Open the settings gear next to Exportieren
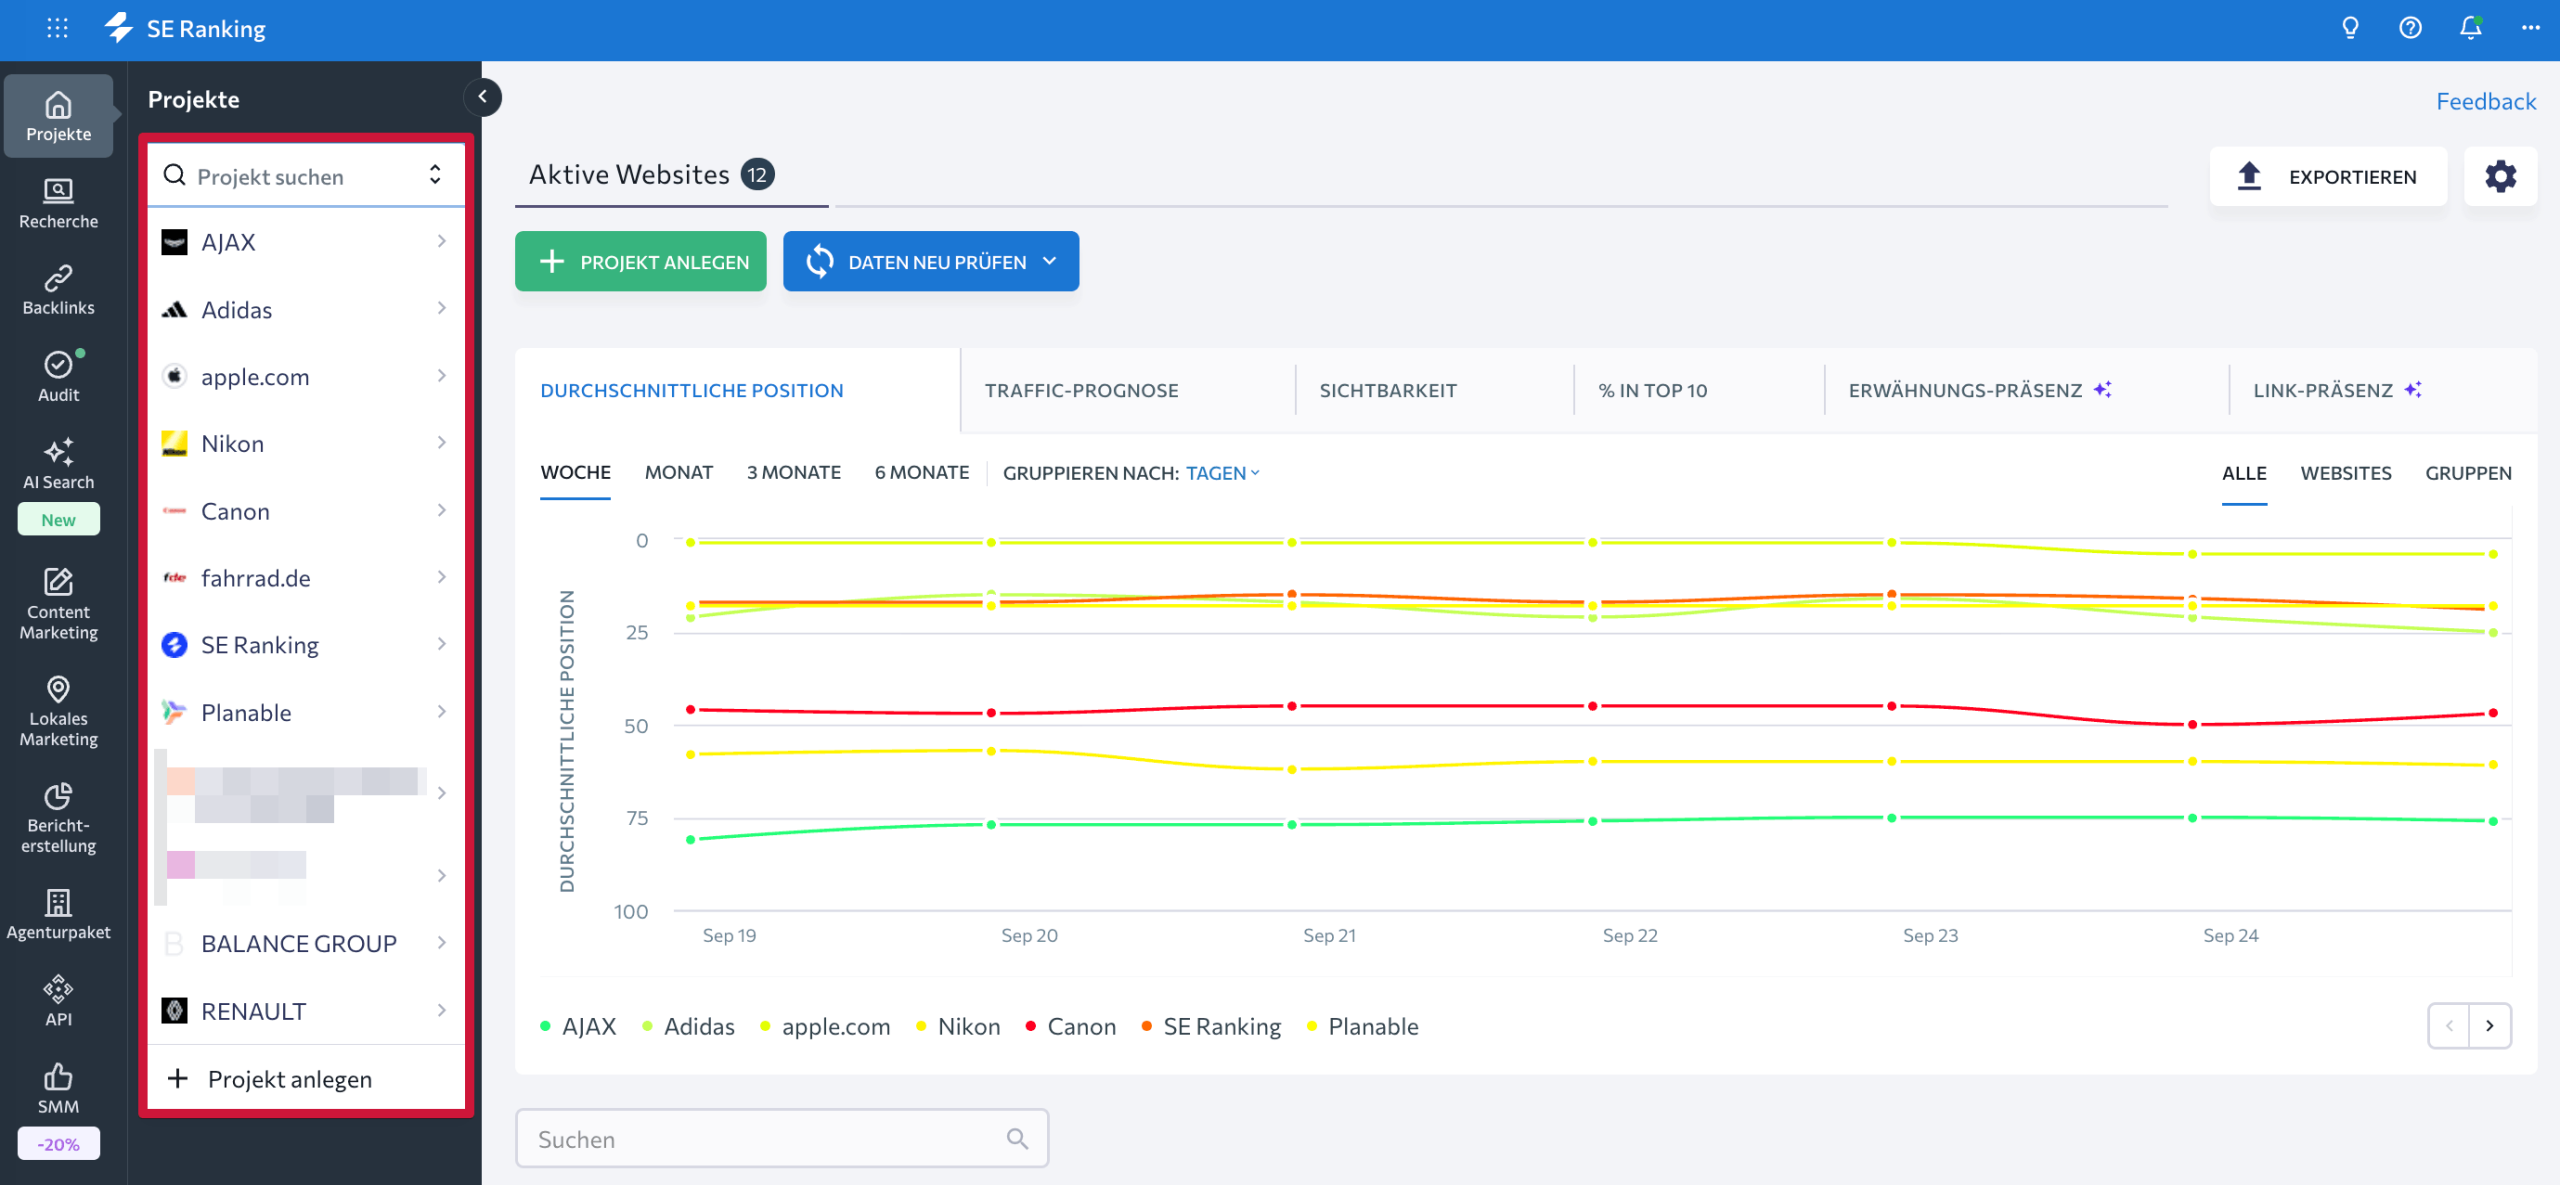 (2500, 176)
